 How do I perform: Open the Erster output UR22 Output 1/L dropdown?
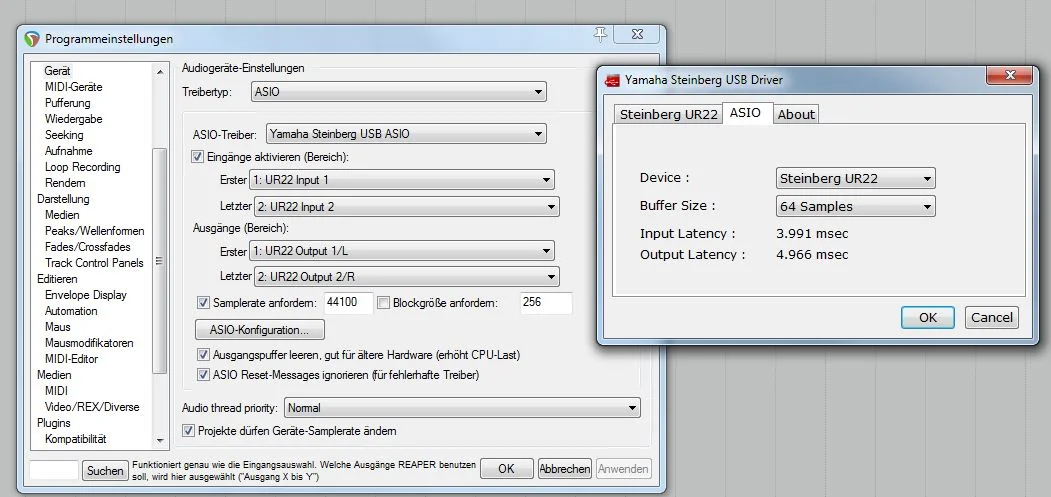tap(401, 252)
